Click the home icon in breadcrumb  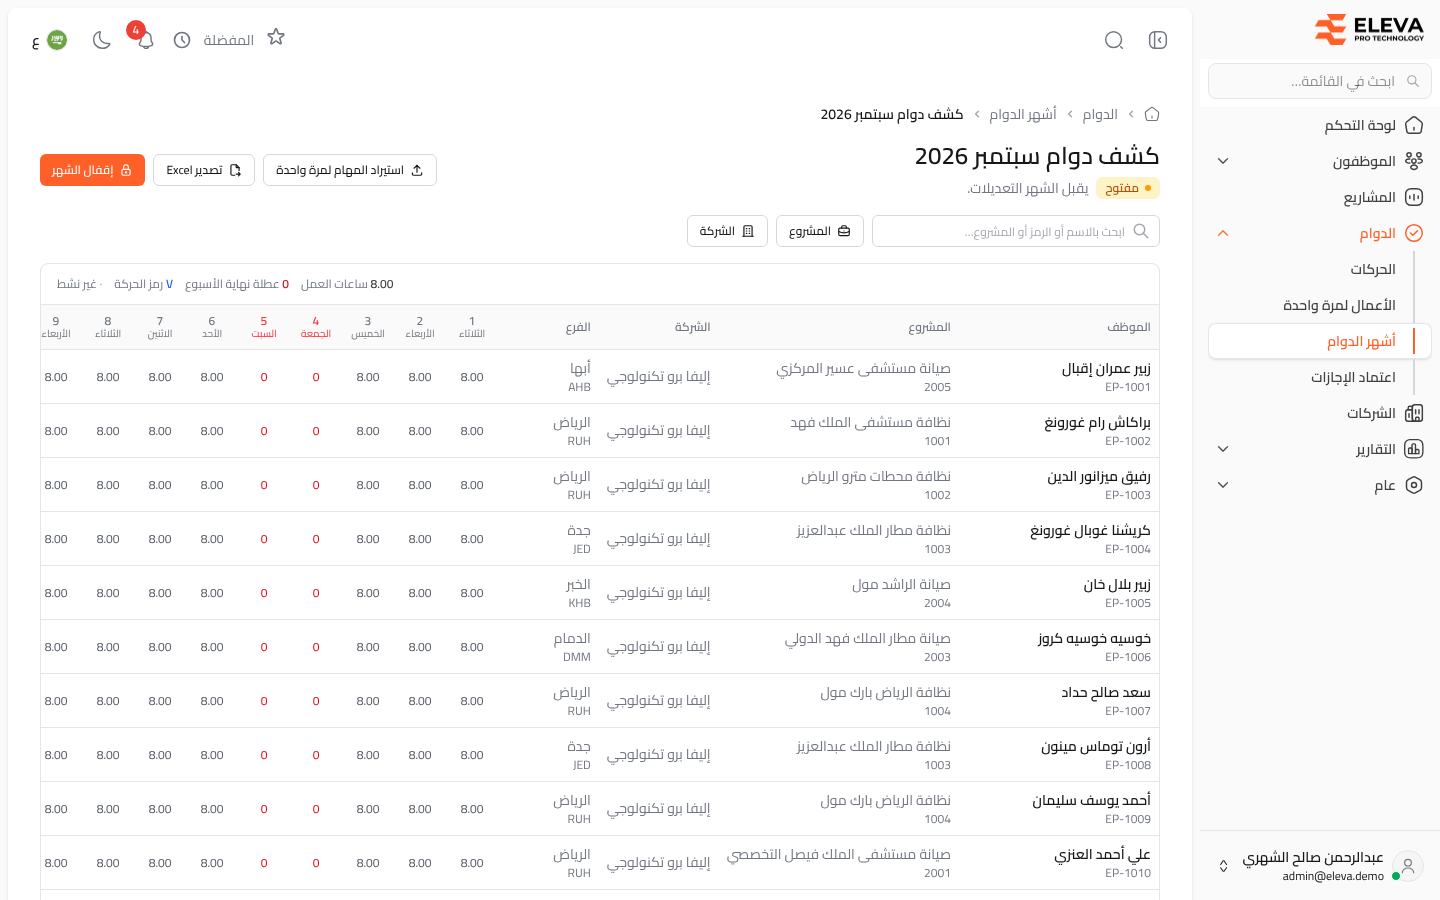[x=1152, y=114]
